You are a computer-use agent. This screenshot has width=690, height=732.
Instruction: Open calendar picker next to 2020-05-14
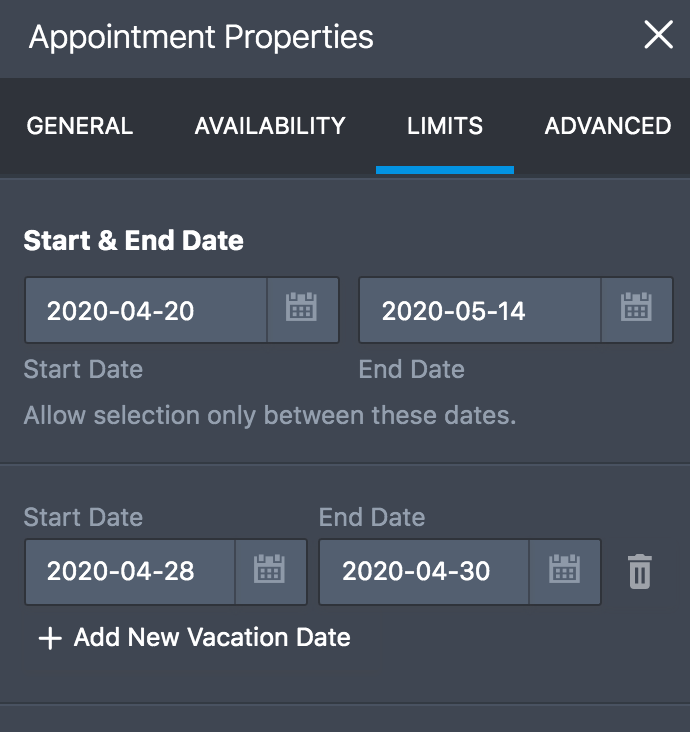click(636, 310)
